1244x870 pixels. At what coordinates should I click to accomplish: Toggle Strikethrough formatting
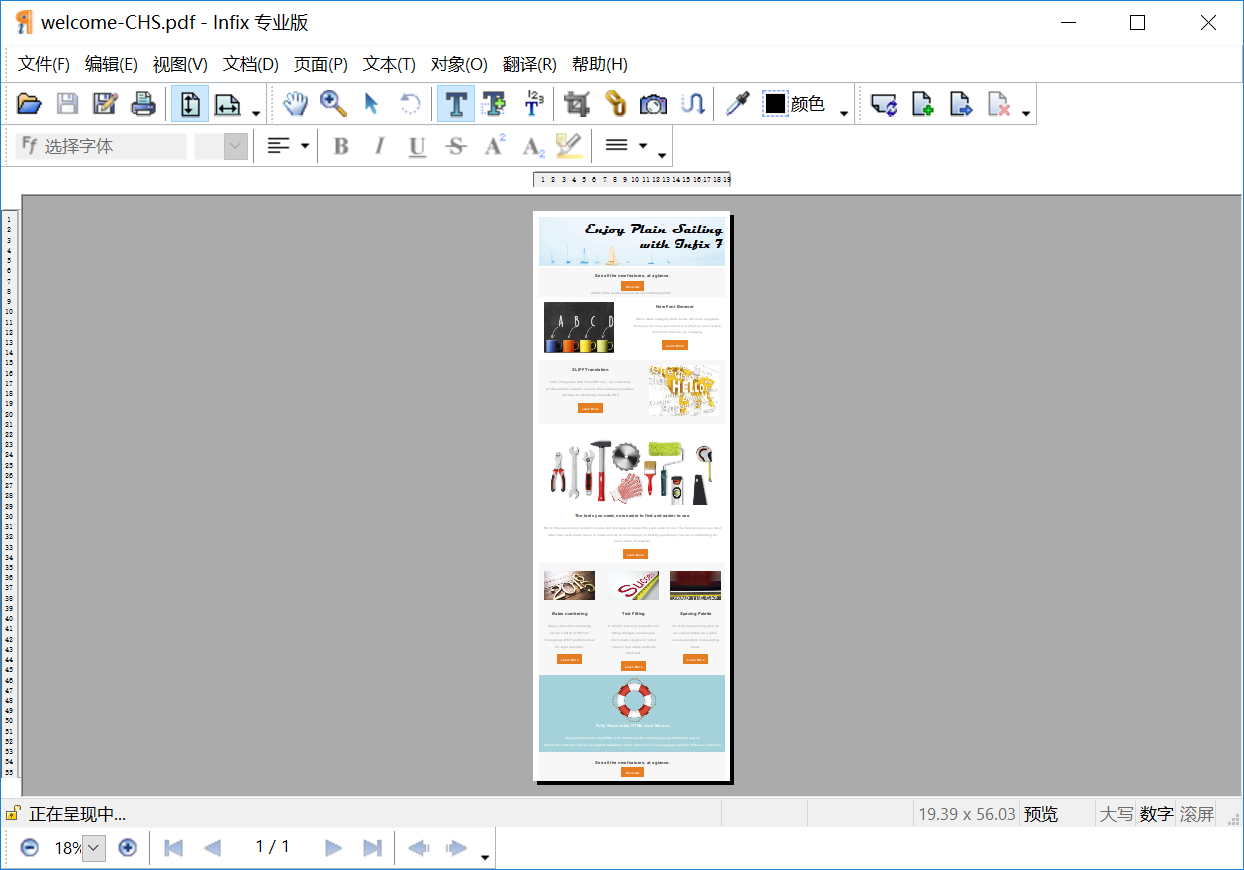click(456, 146)
